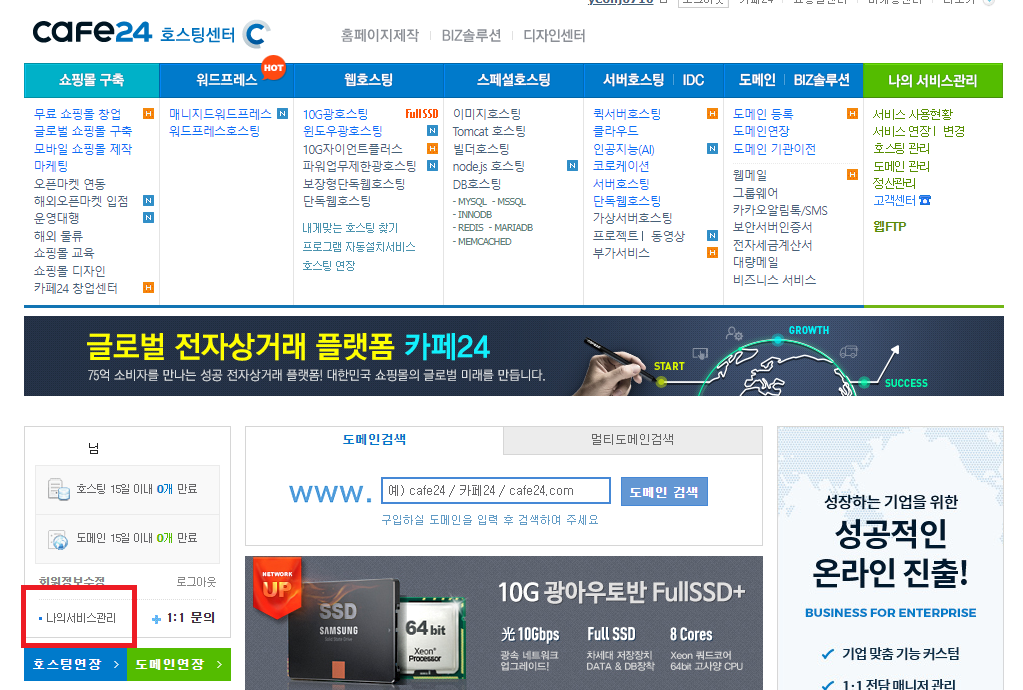Click the blue C emblem beside the logo

[x=256, y=34]
